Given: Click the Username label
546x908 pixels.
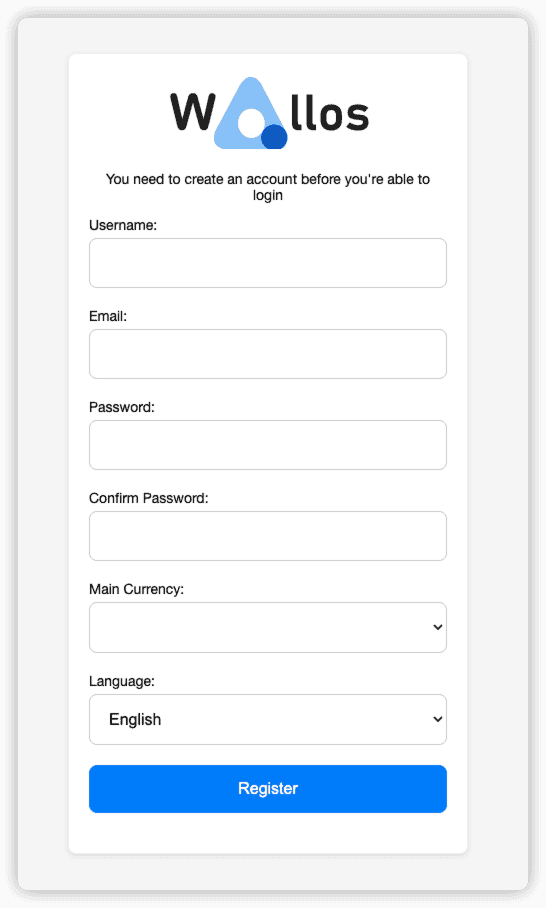Looking at the screenshot, I should coord(123,225).
